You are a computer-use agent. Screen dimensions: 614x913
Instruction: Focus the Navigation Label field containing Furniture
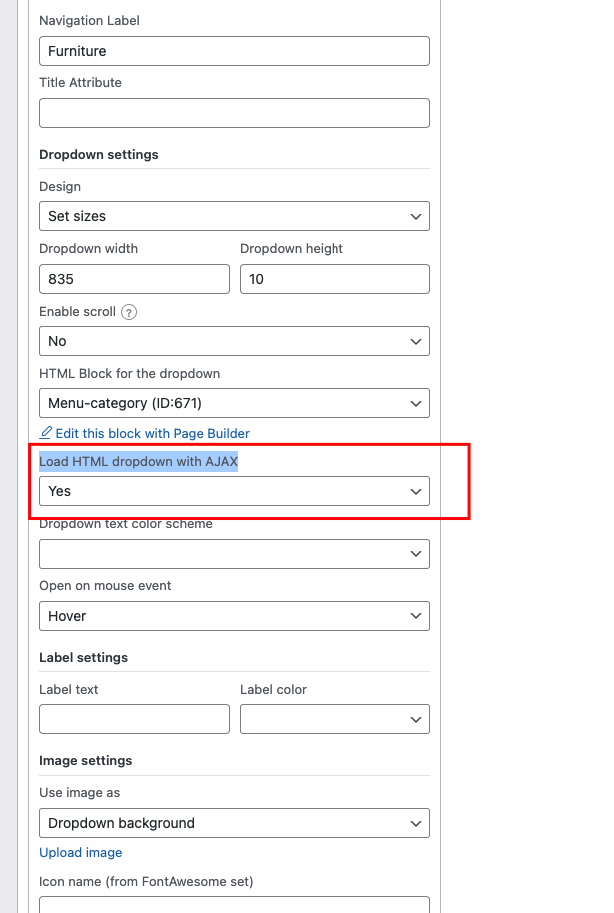234,51
